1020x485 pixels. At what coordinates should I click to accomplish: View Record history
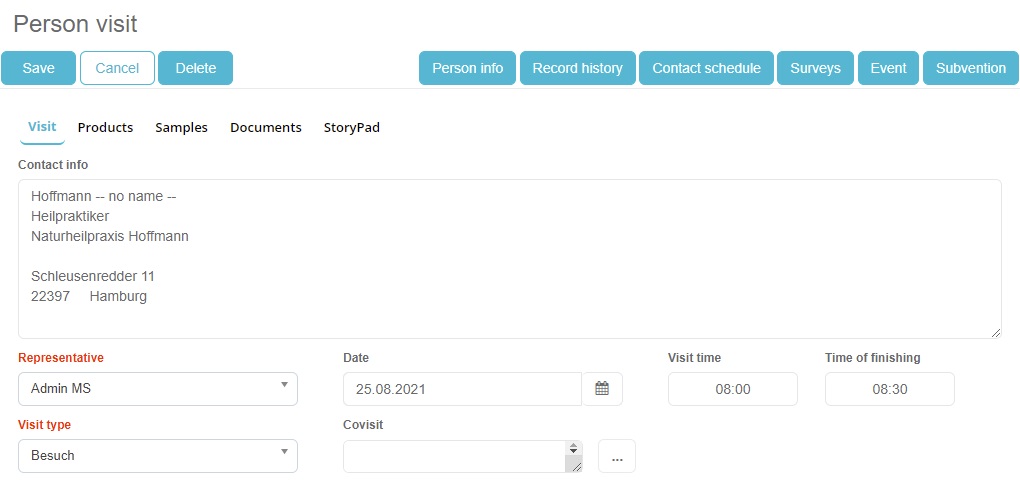(x=577, y=68)
